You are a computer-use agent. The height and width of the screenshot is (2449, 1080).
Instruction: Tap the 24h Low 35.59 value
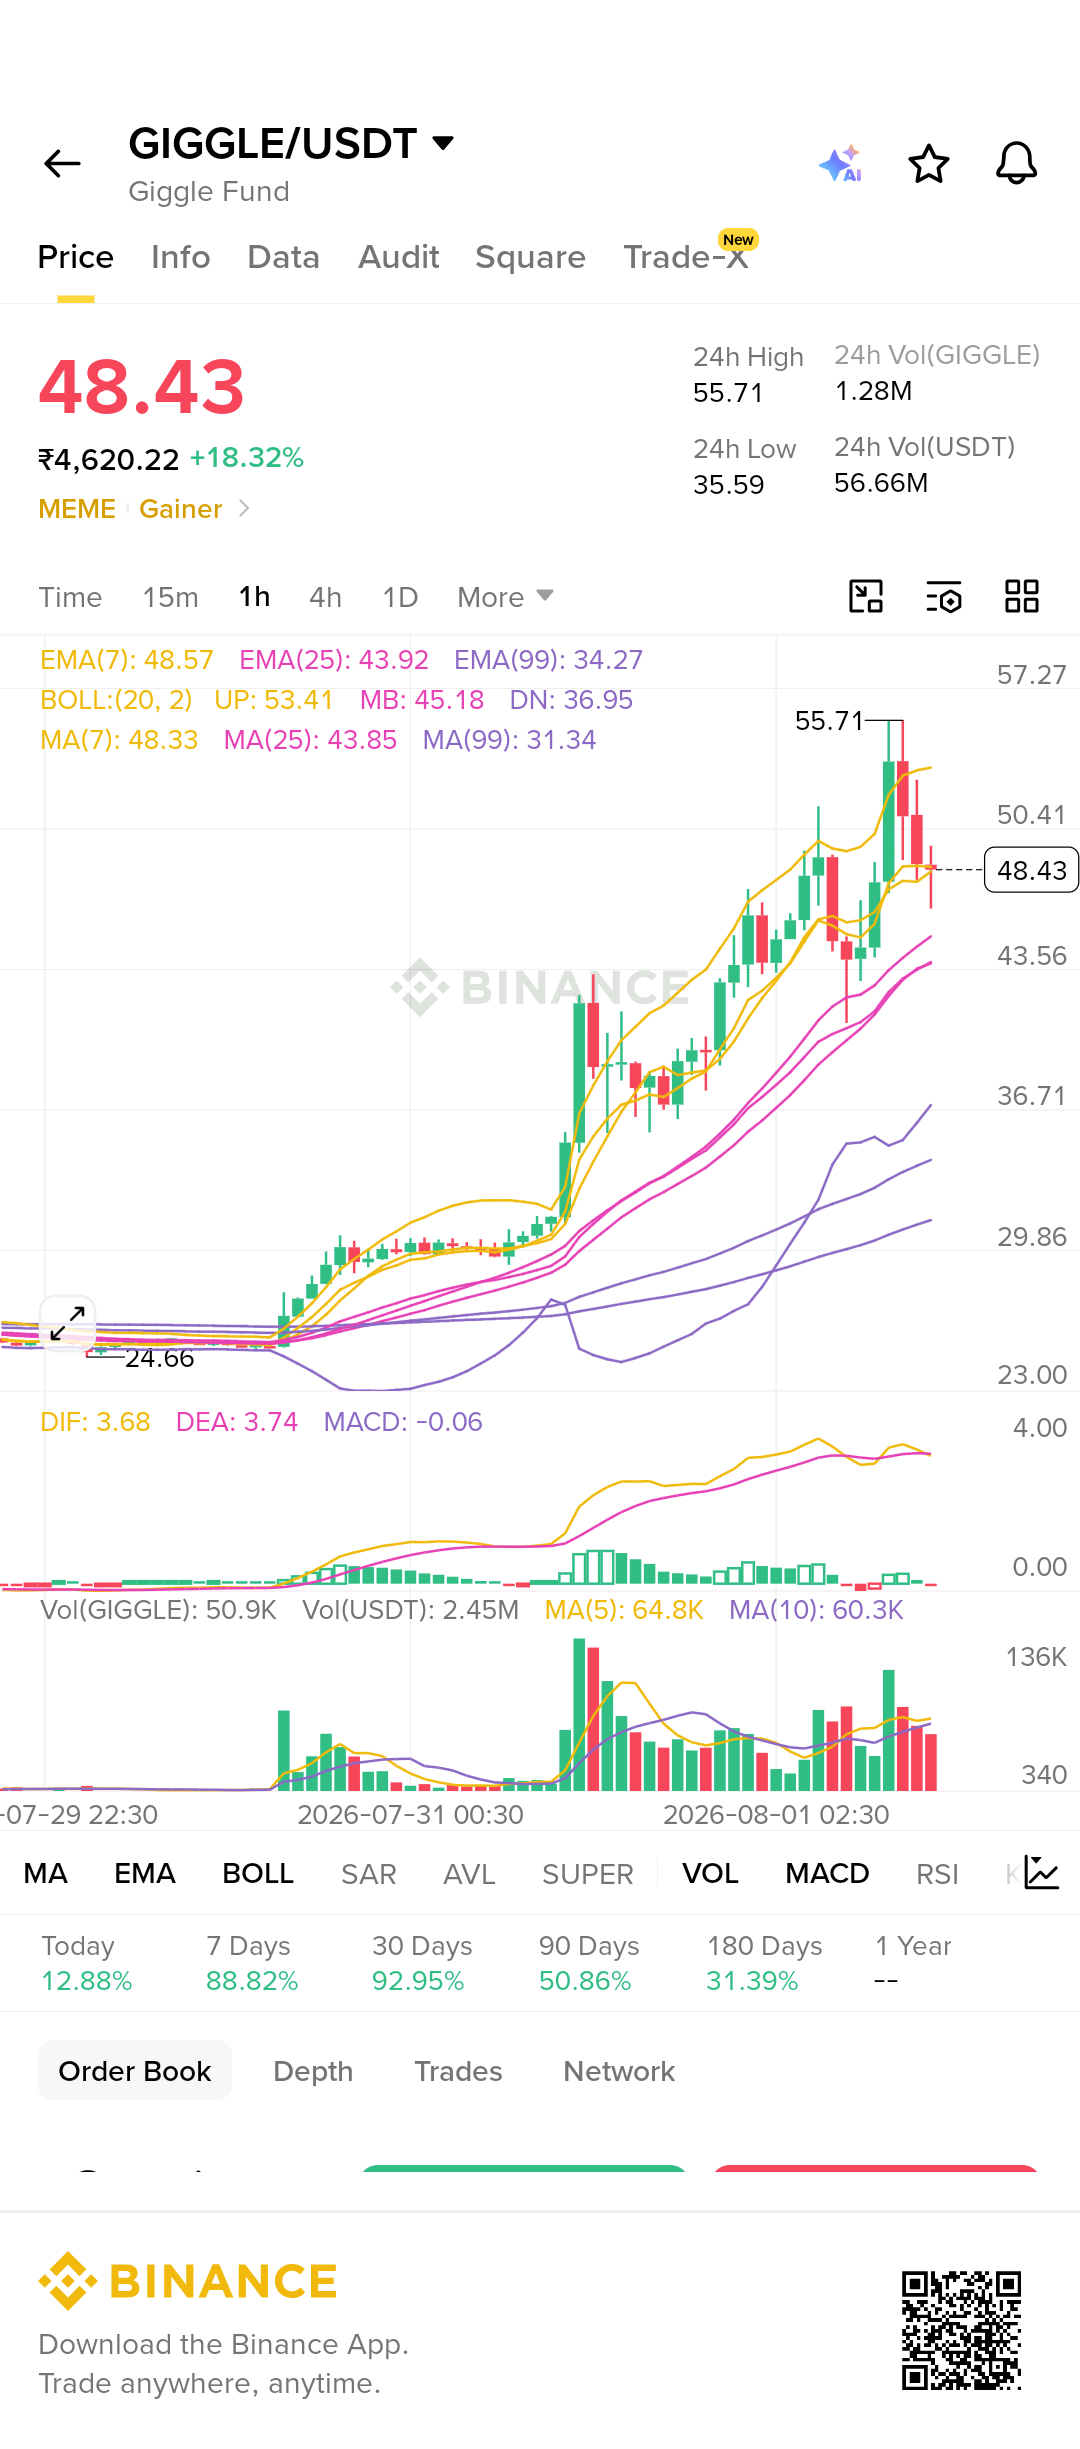pyautogui.click(x=728, y=484)
